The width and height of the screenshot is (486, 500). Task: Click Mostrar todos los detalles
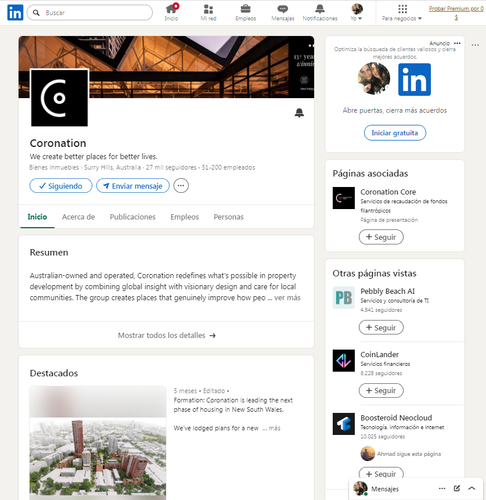(166, 335)
